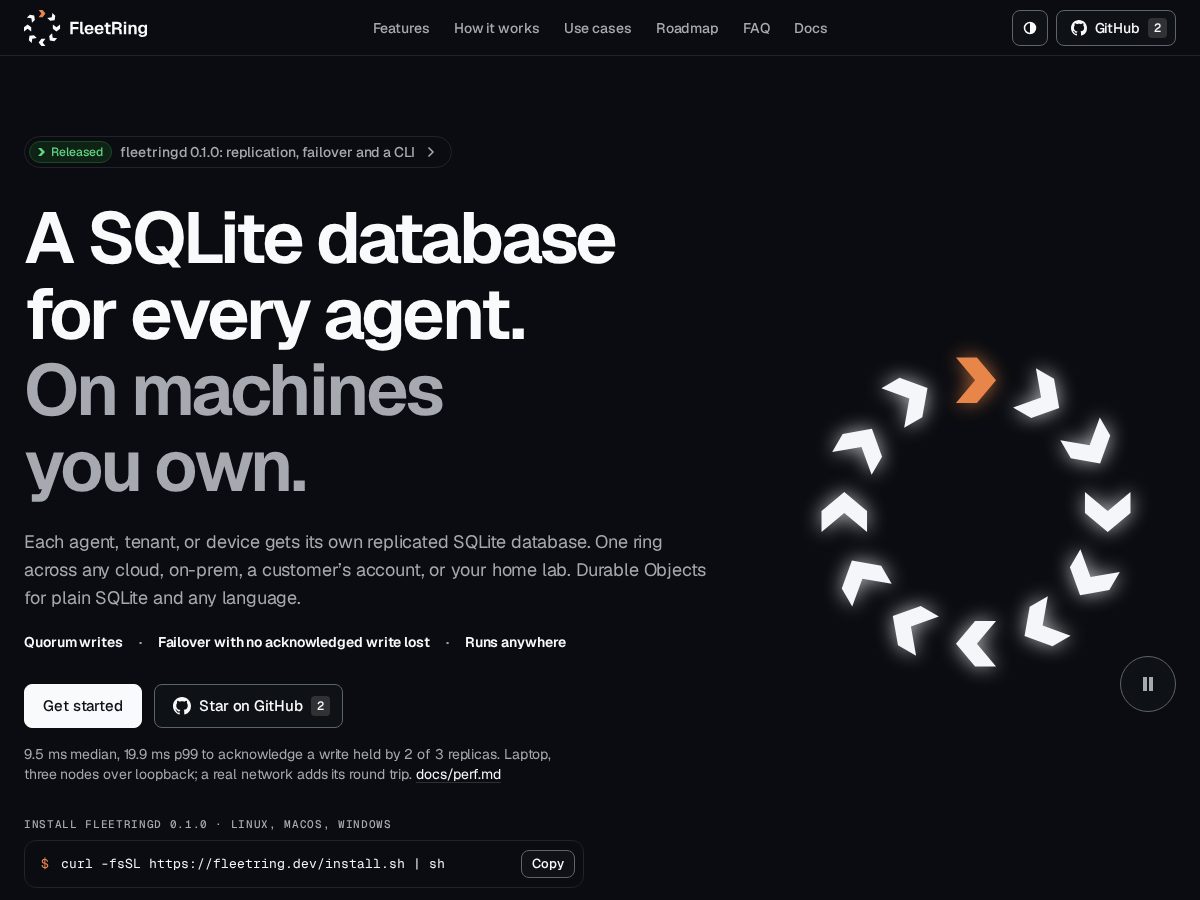Click the orange chevron in the ring
1200x900 pixels.
point(975,380)
